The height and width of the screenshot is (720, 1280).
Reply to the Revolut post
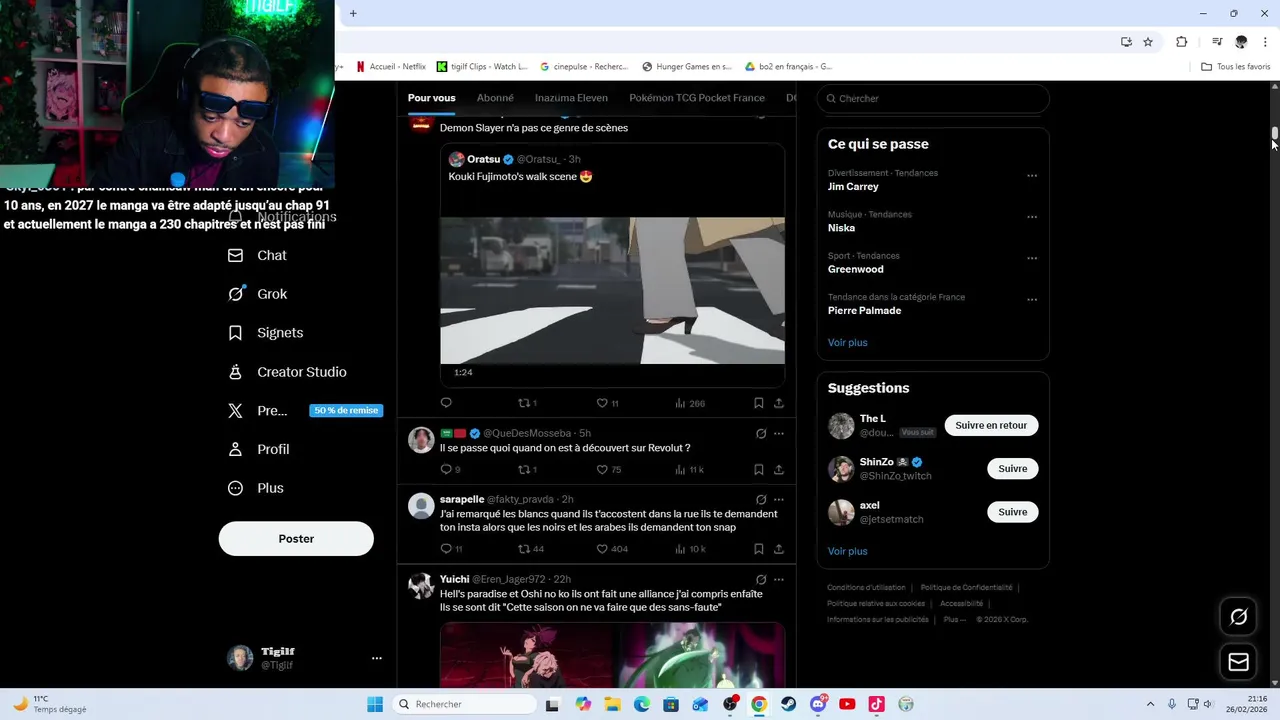[x=450, y=469]
